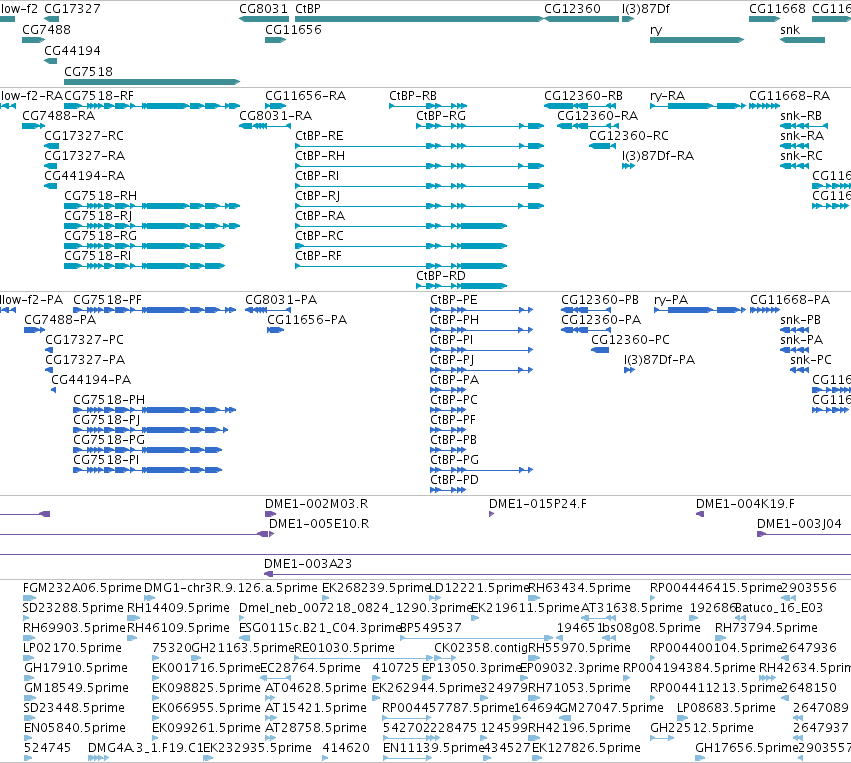This screenshot has width=851, height=763.
Task: Select the CG11668-PA protein label
Action: pos(790,300)
